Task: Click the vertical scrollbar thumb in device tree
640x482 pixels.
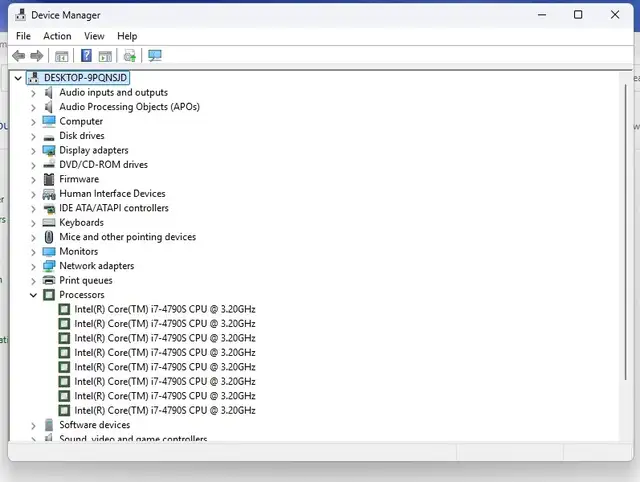Action: pyautogui.click(x=625, y=233)
